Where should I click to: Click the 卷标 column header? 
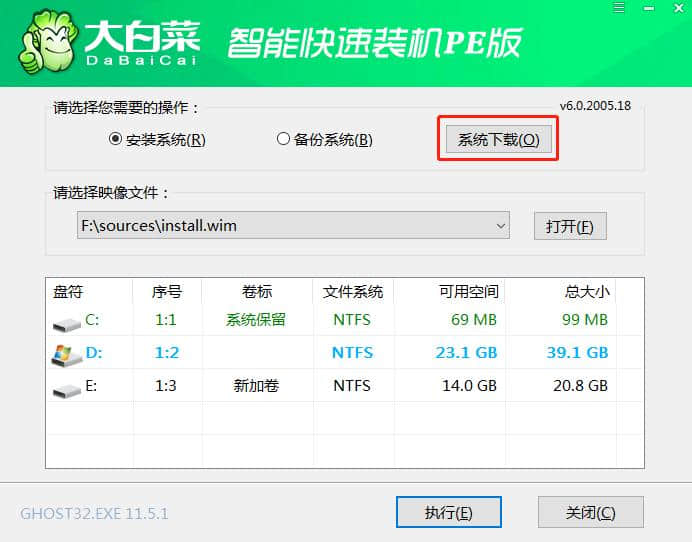click(x=257, y=292)
